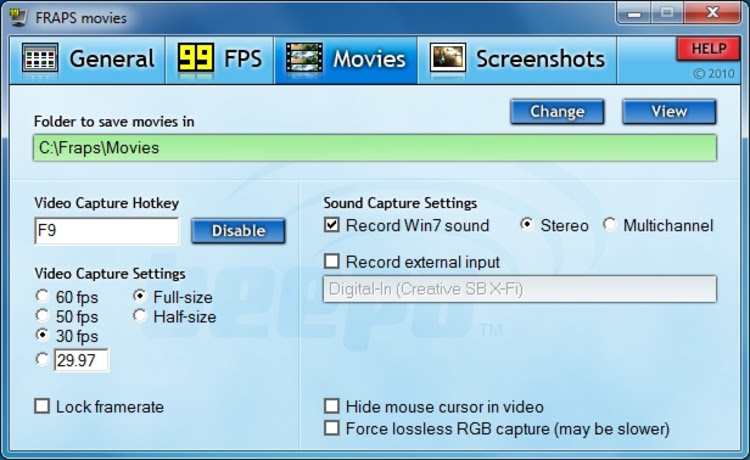The image size is (750, 460).
Task: Go to the Screenshots tab
Action: (x=517, y=60)
